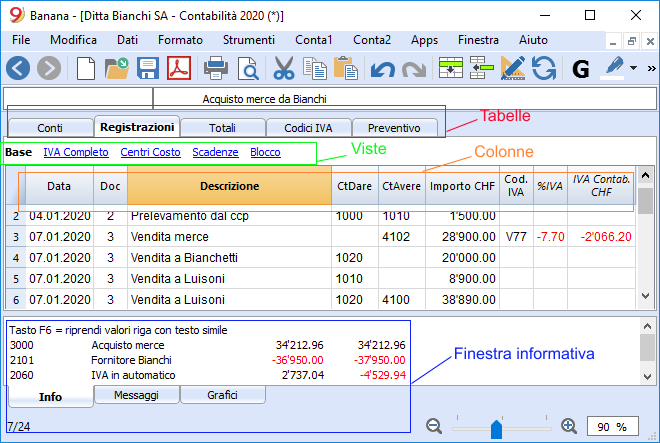Click the bold G toolbar icon

[580, 69]
